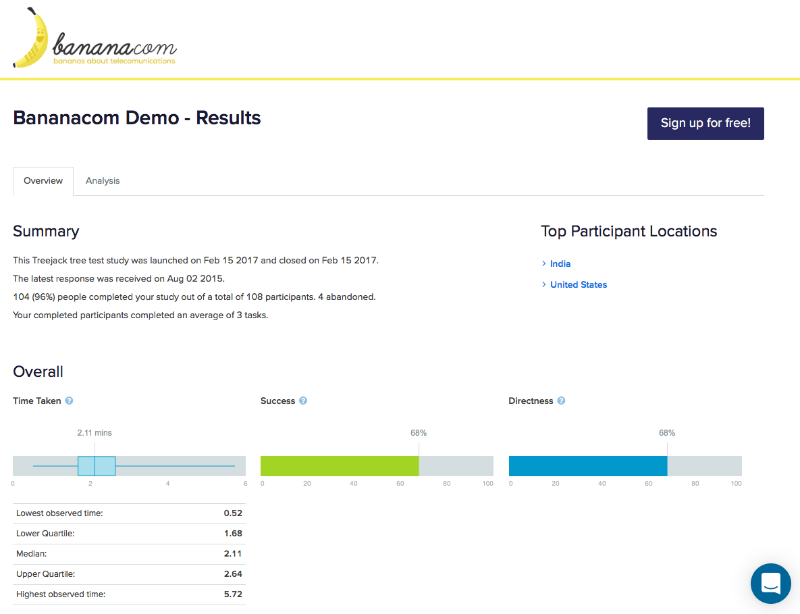Open the India participant location link
800x614 pixels.
[560, 263]
